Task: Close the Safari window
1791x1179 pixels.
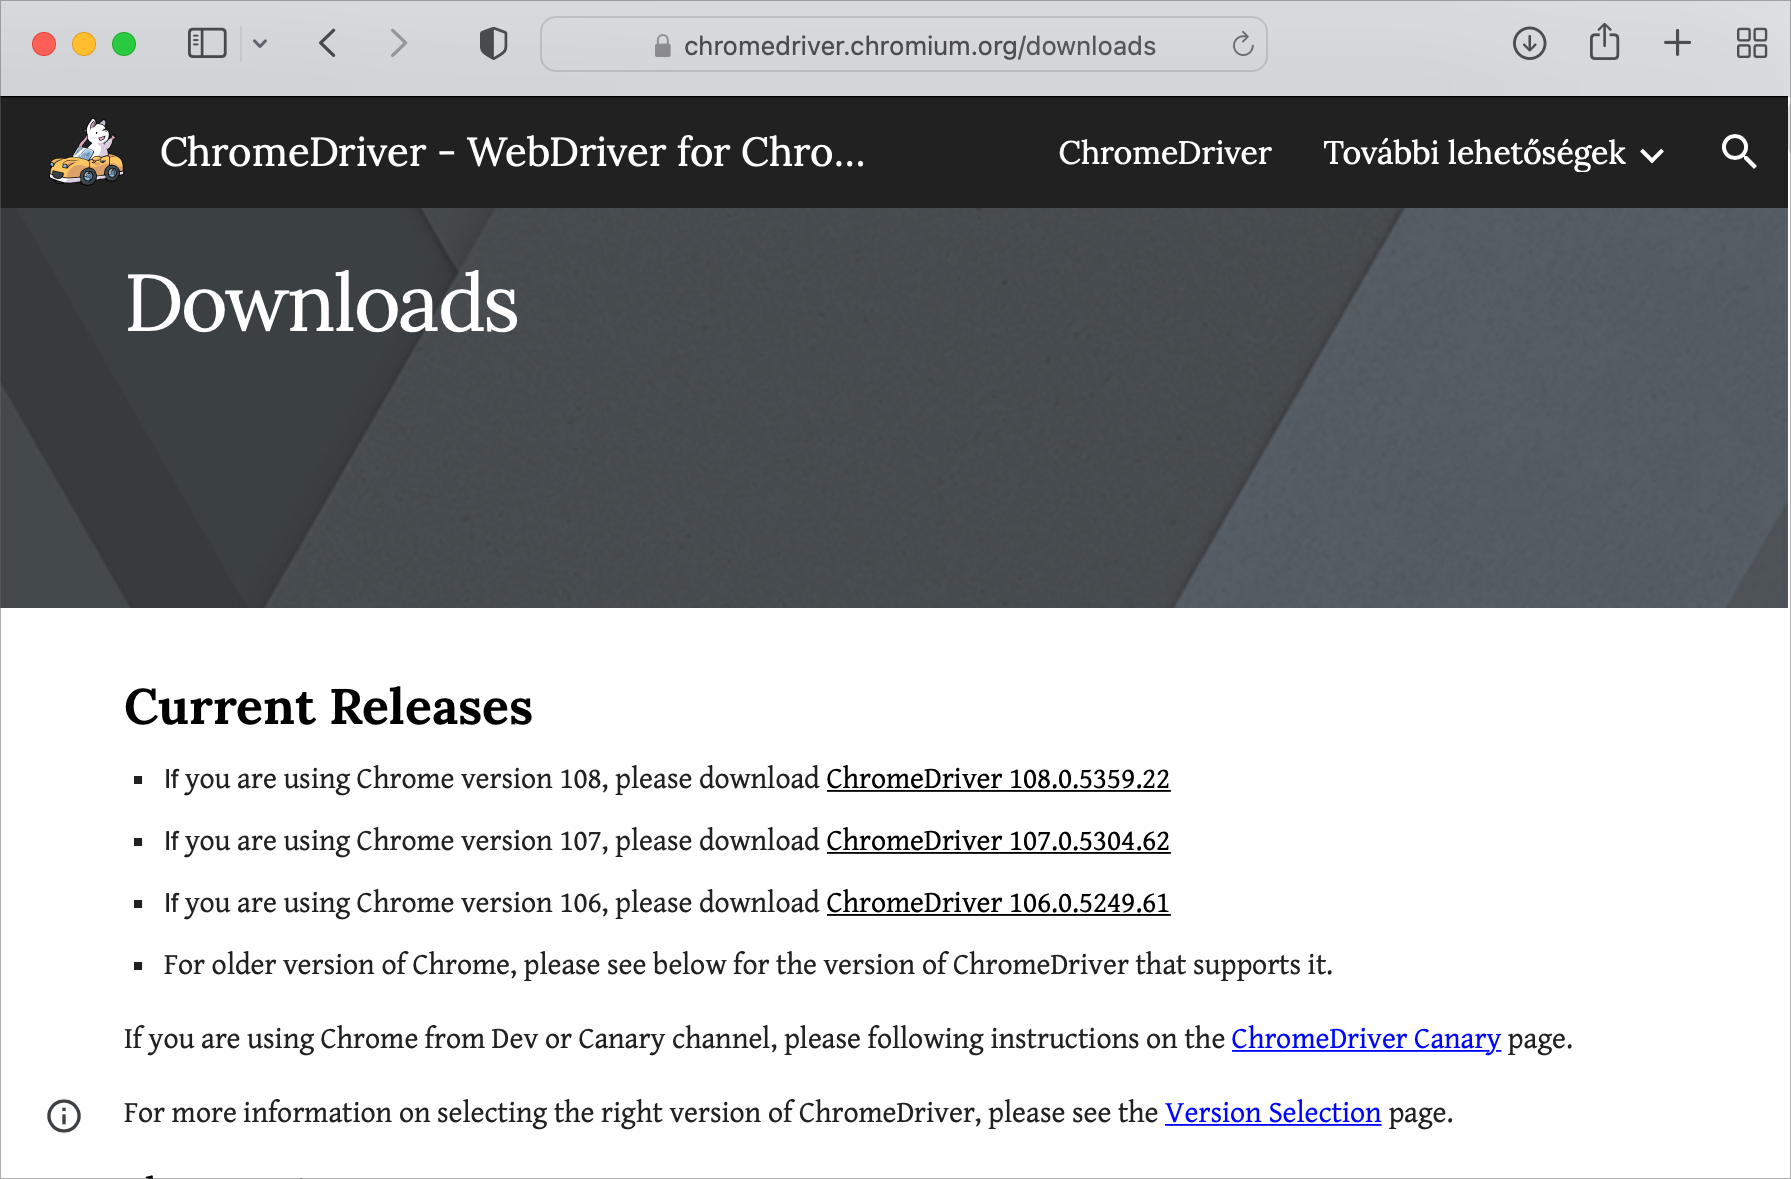Action: (44, 44)
